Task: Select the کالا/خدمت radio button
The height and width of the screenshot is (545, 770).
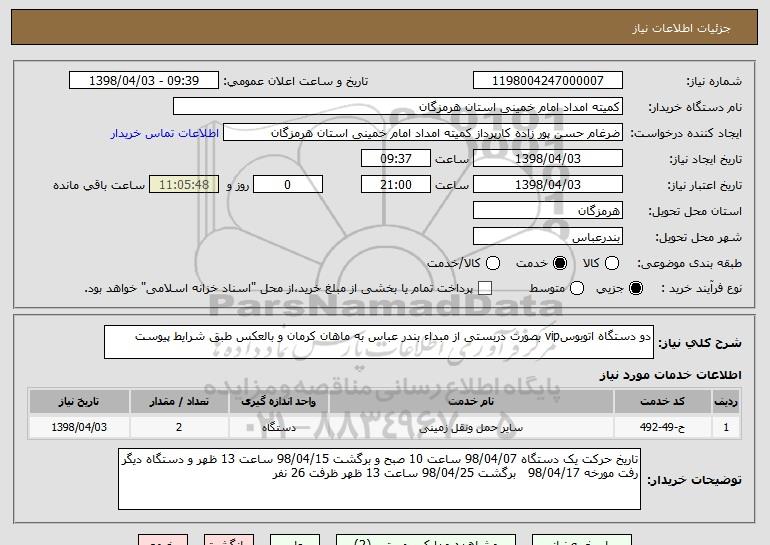Action: tap(493, 263)
